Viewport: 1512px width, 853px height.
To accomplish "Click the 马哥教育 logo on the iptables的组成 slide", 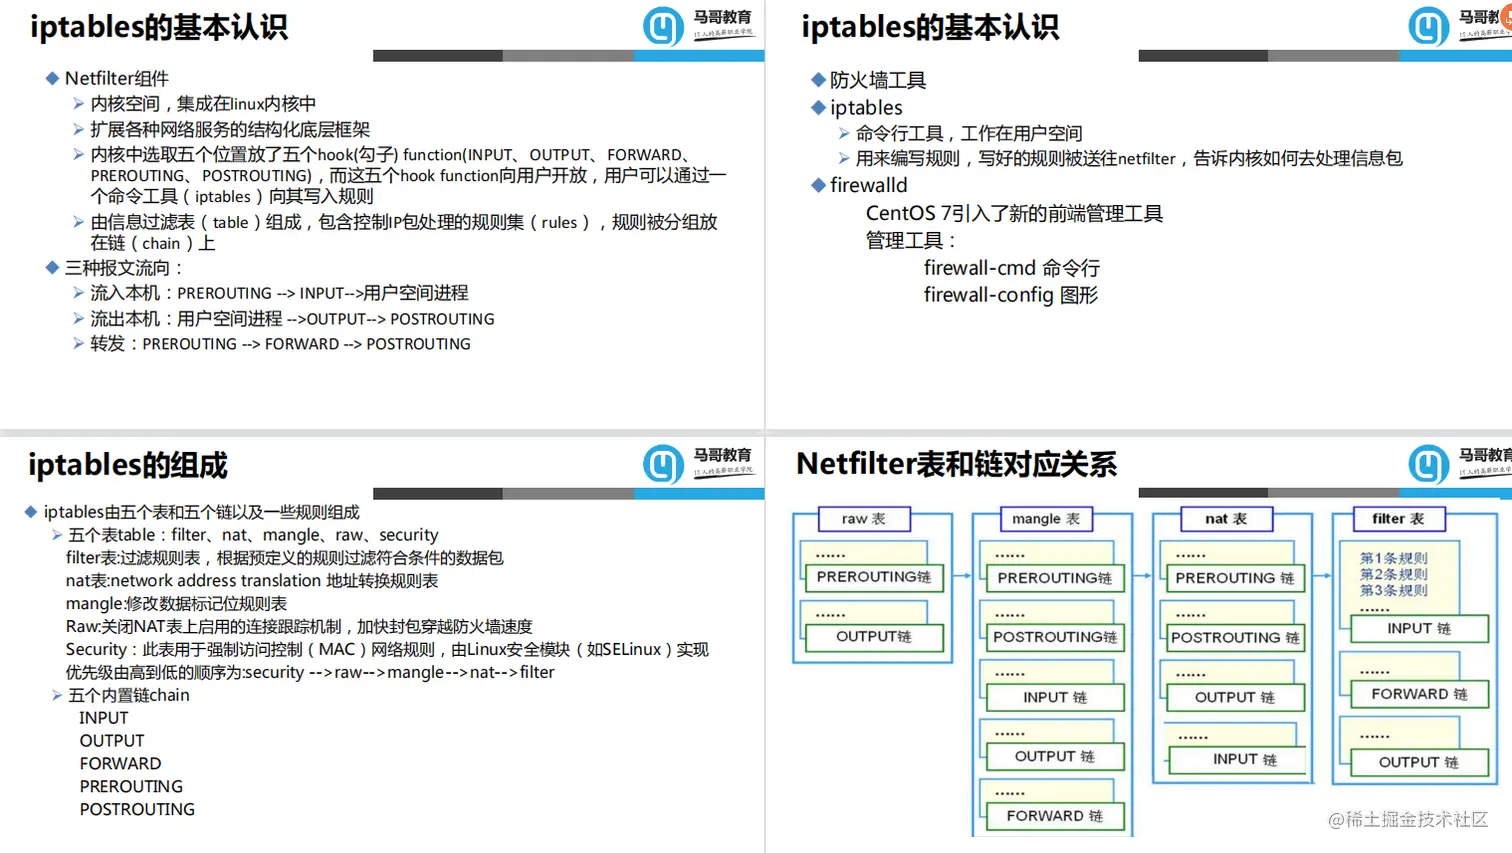I will tap(697, 463).
